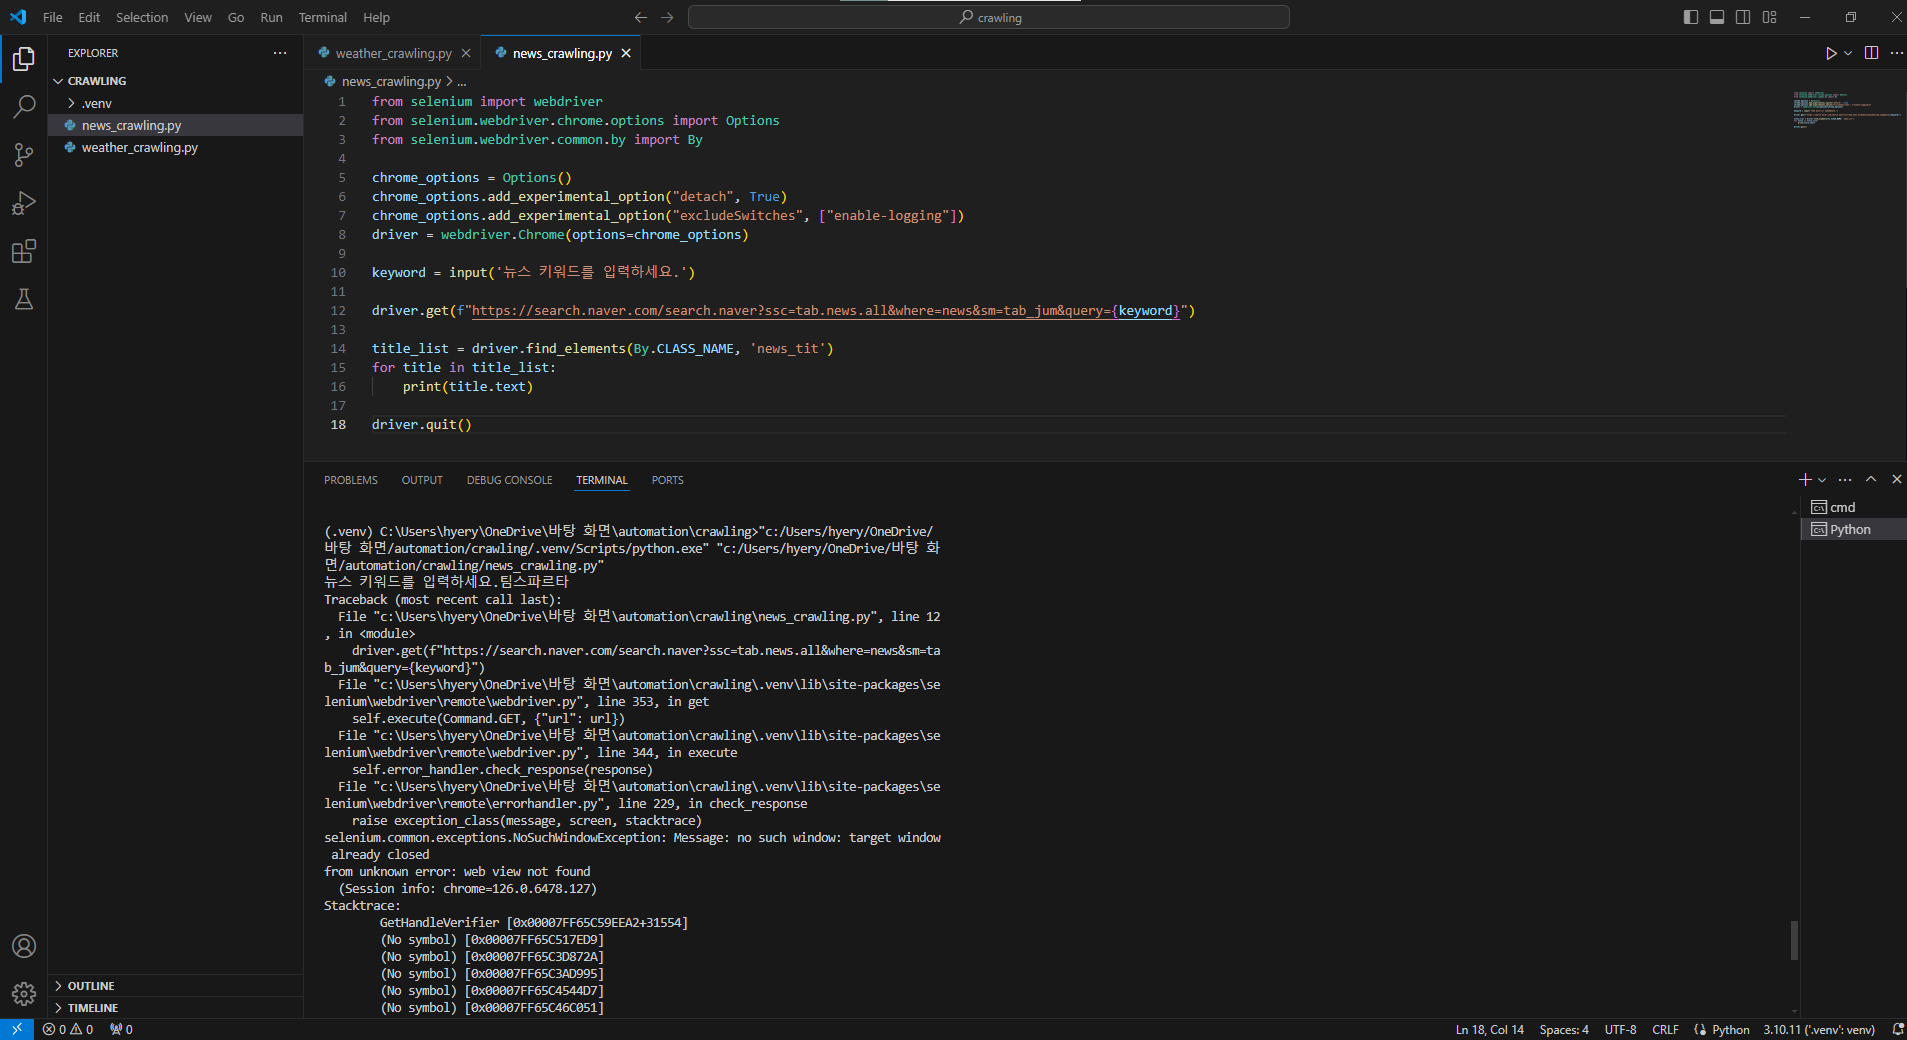
Task: Open the Extensions view
Action: [24, 251]
